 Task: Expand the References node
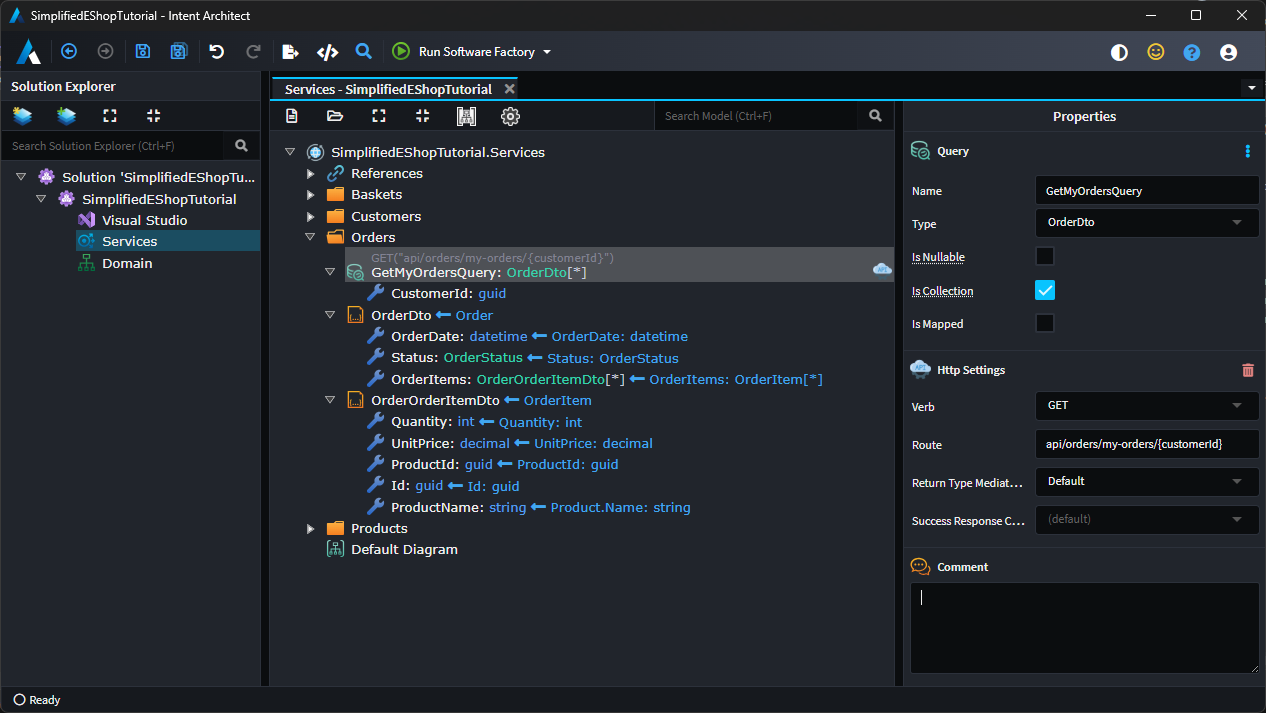[311, 174]
